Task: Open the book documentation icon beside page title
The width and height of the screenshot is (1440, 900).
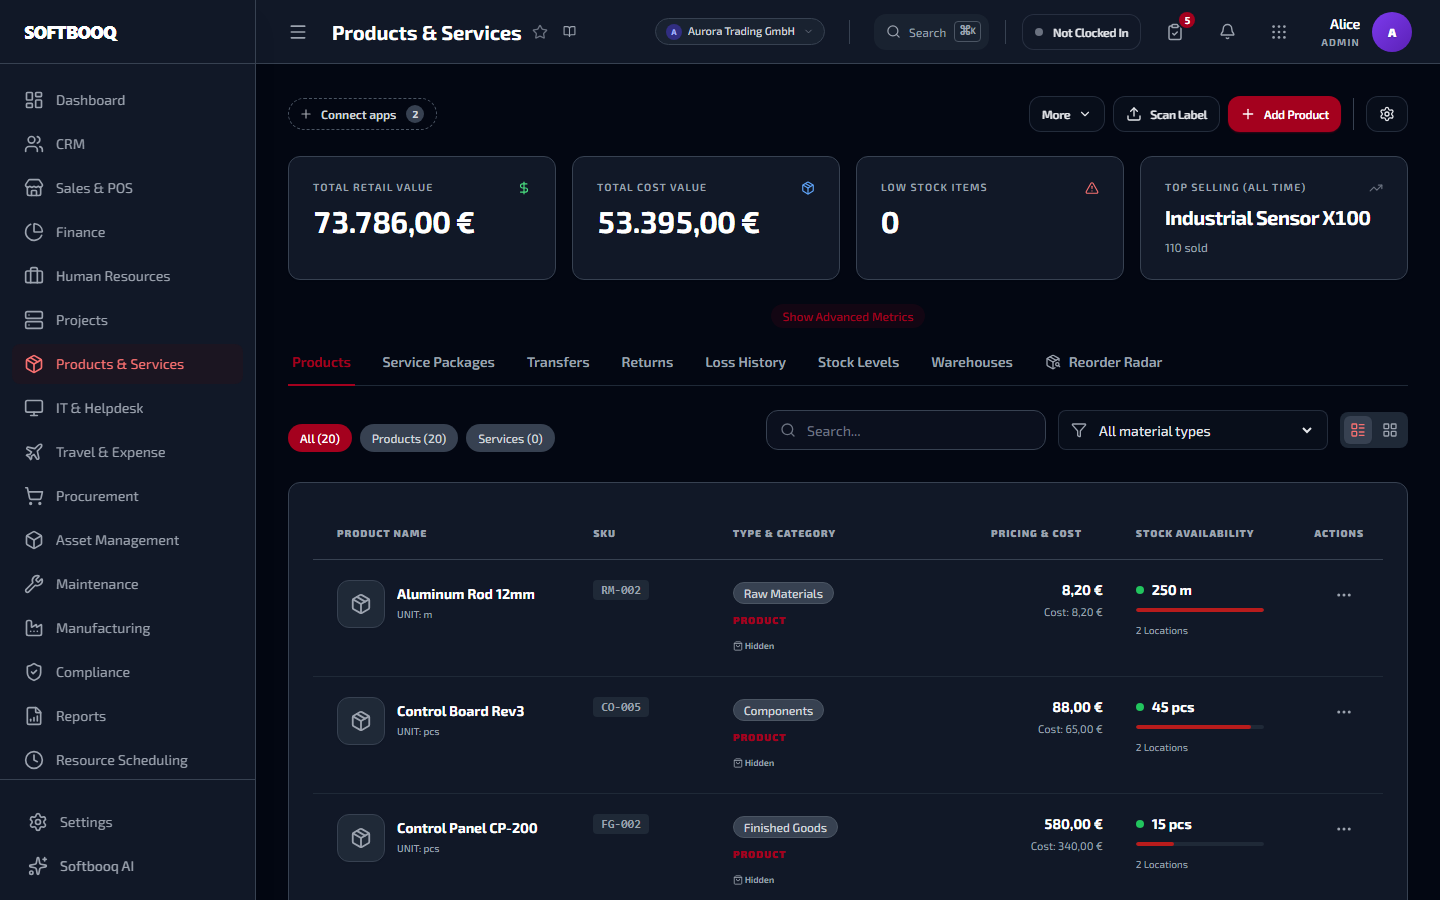Action: [x=570, y=32]
